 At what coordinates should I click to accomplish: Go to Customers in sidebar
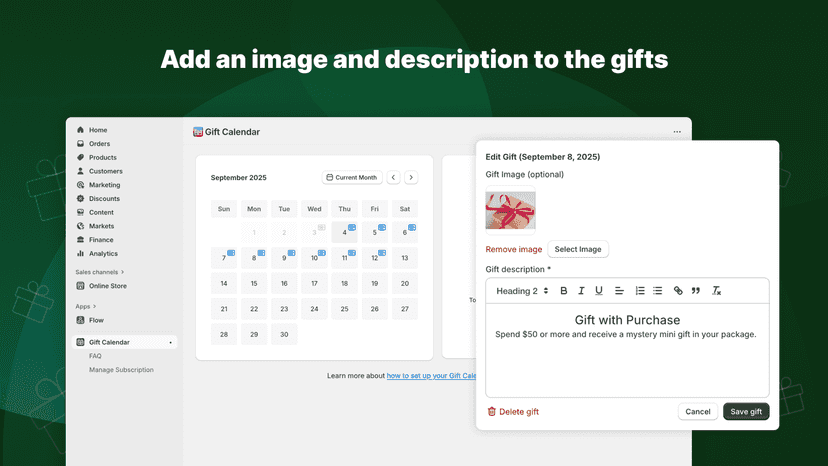click(106, 171)
